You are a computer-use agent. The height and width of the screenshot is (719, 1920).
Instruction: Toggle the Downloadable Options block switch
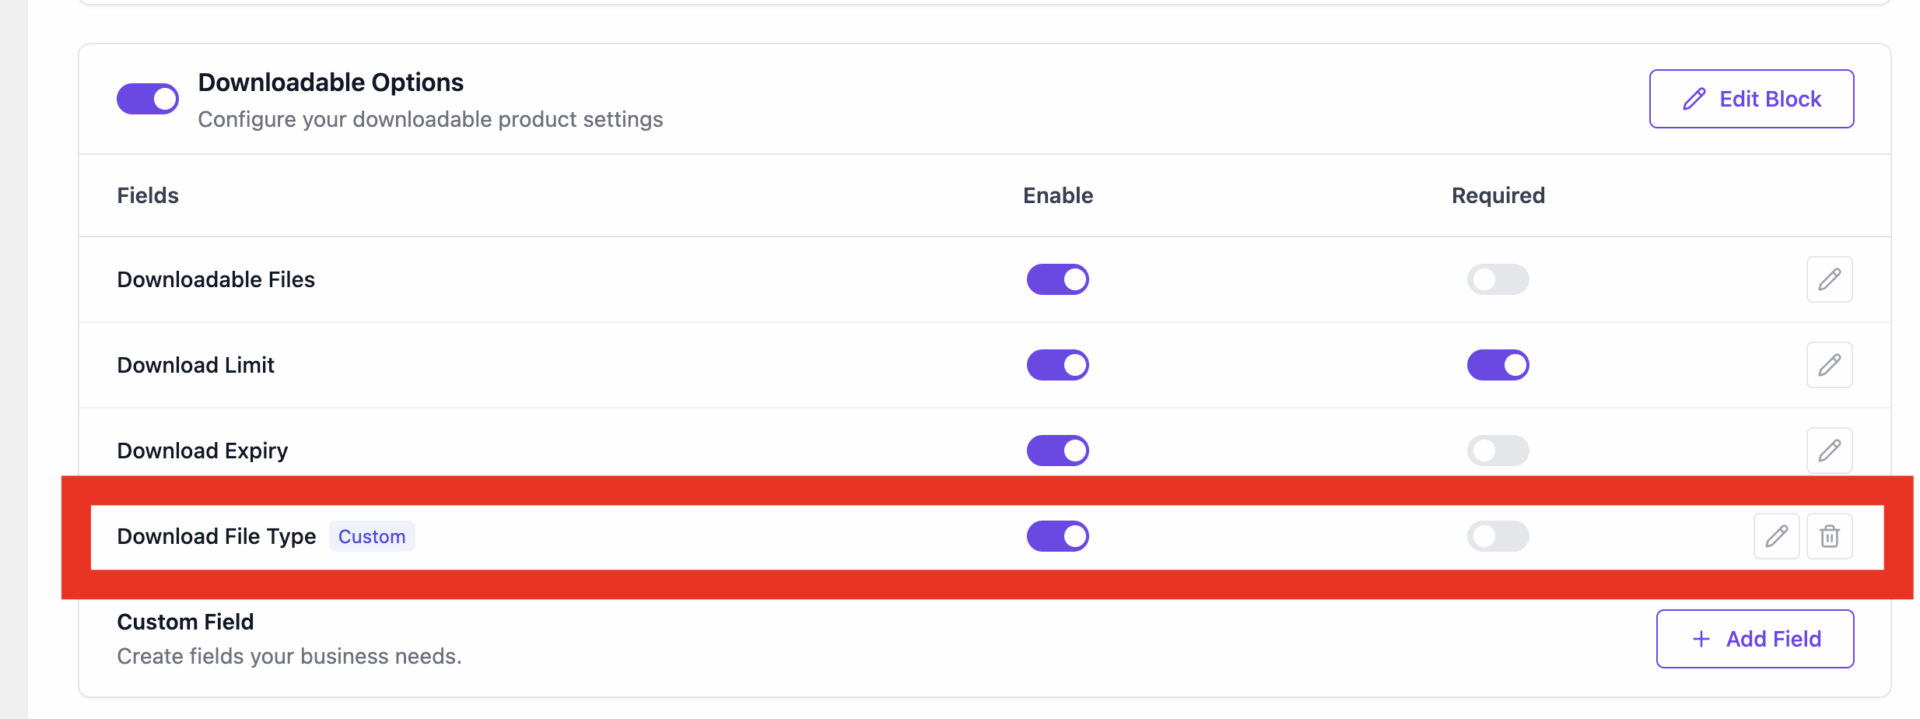pos(148,99)
